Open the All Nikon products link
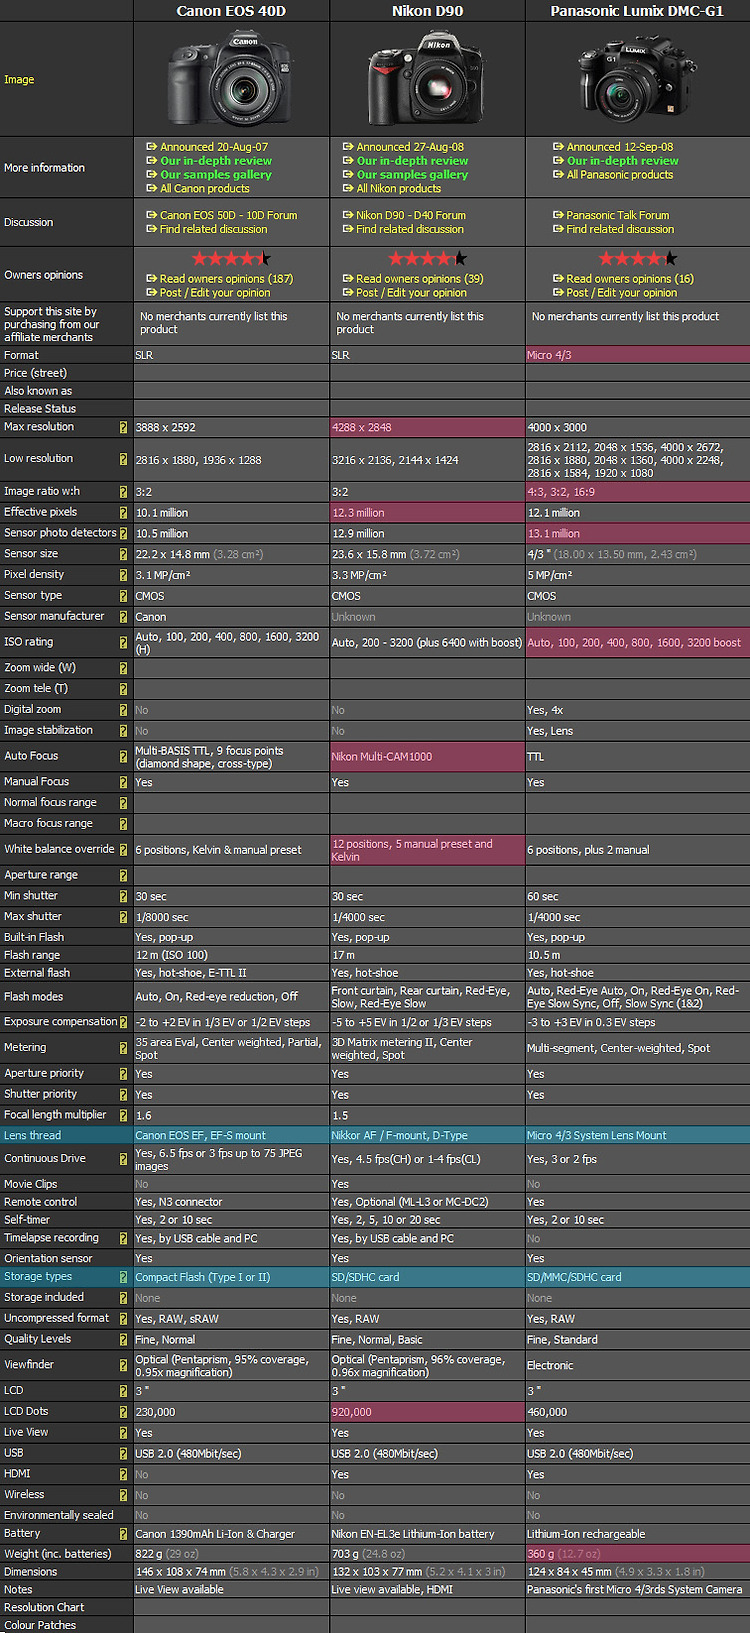750x1633 pixels. (x=399, y=189)
